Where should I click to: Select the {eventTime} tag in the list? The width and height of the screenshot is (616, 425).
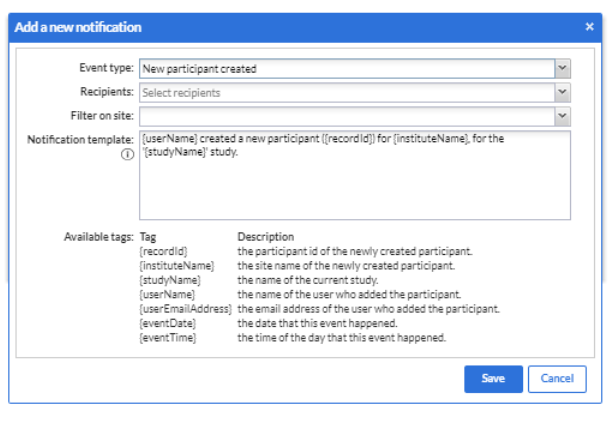(x=168, y=338)
